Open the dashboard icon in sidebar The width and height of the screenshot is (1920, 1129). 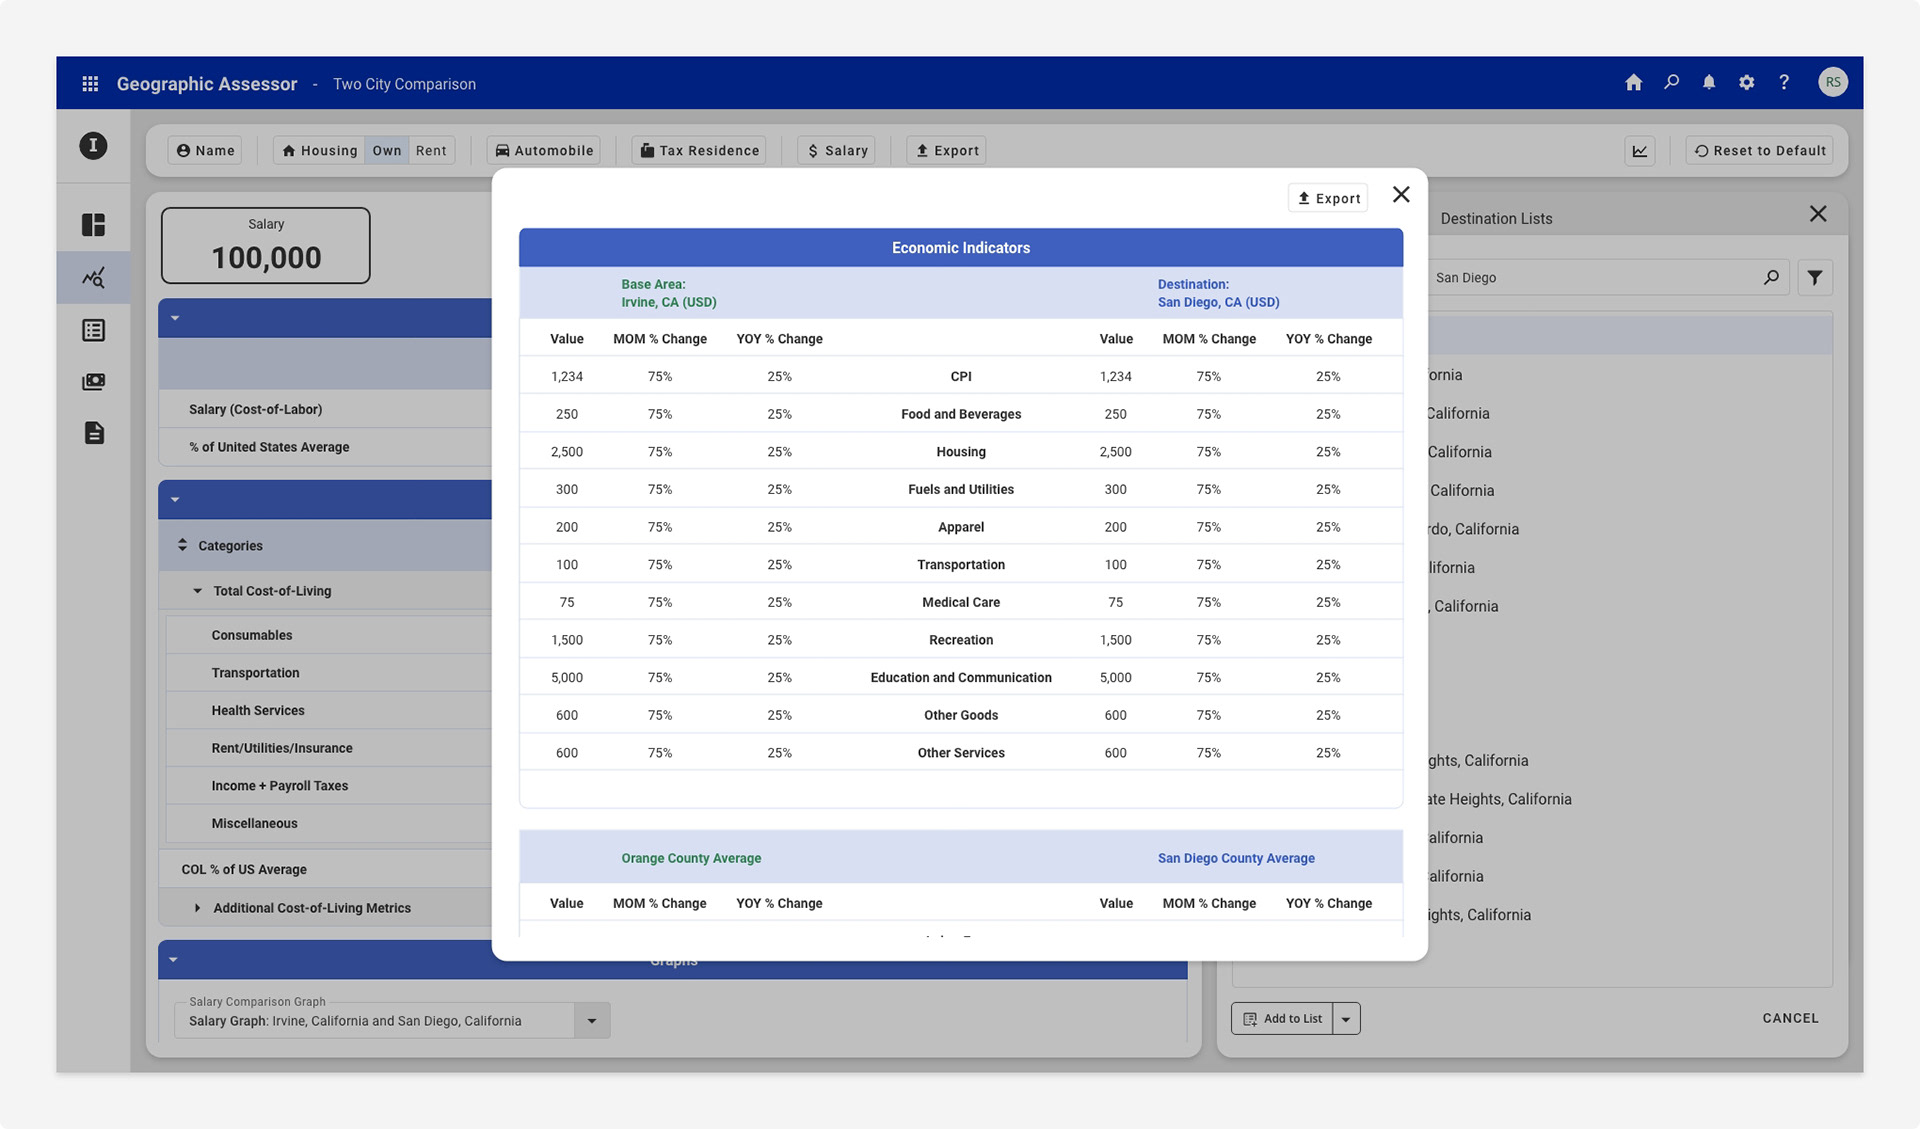[93, 225]
